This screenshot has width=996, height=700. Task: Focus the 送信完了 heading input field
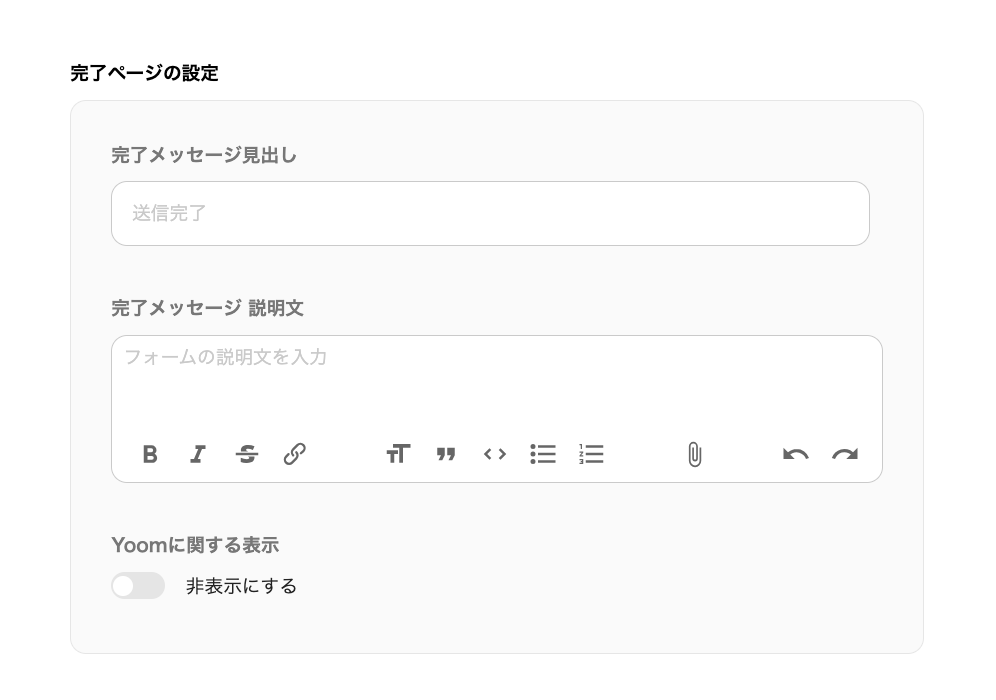pos(490,213)
